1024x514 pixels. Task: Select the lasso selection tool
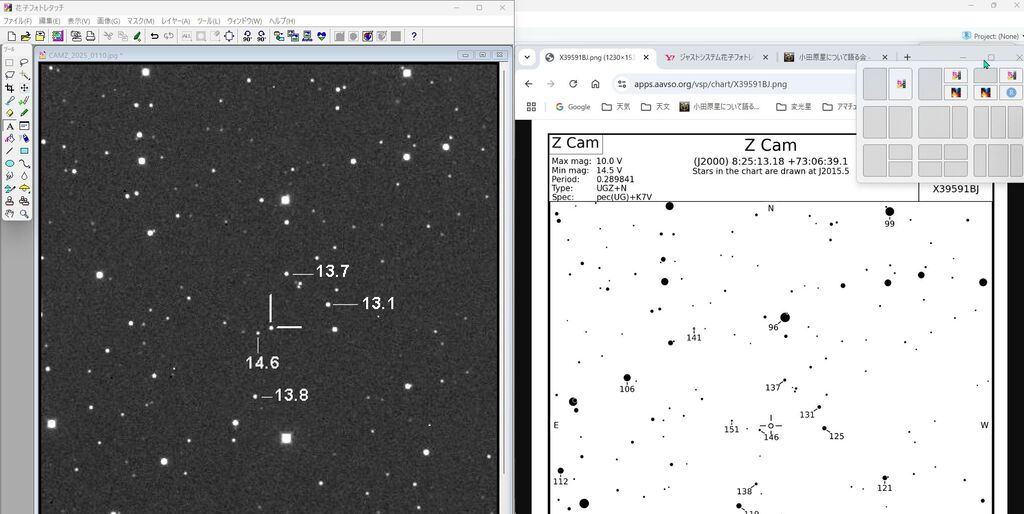point(24,63)
